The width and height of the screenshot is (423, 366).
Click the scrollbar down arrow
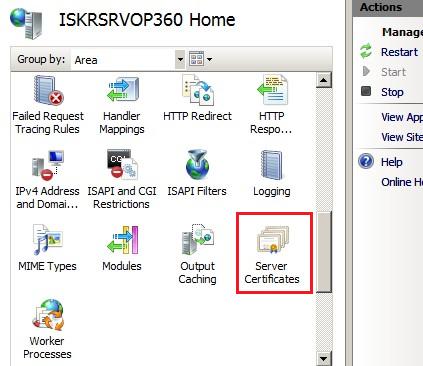[323, 359]
